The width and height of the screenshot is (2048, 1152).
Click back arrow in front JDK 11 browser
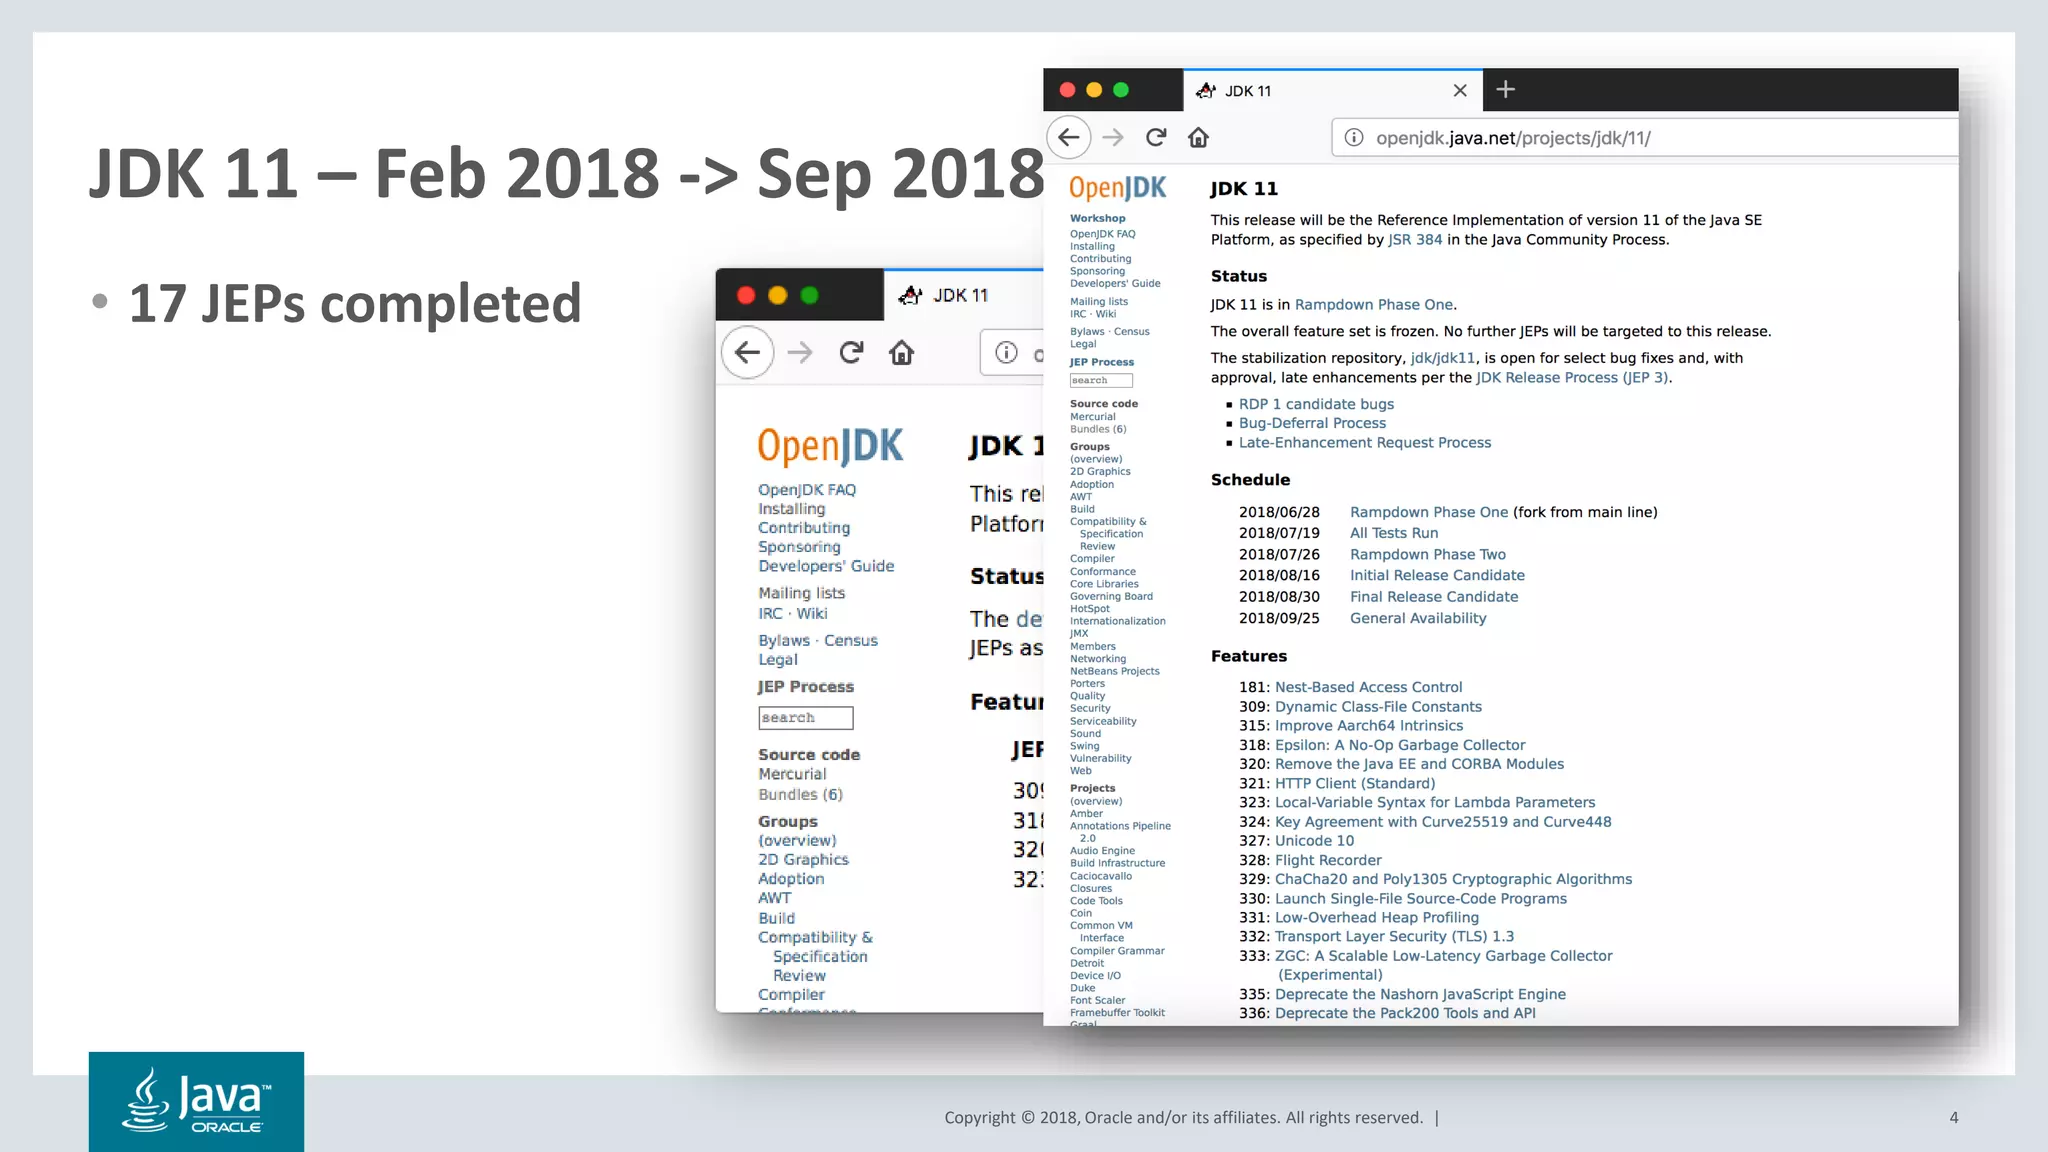[x=1069, y=137]
